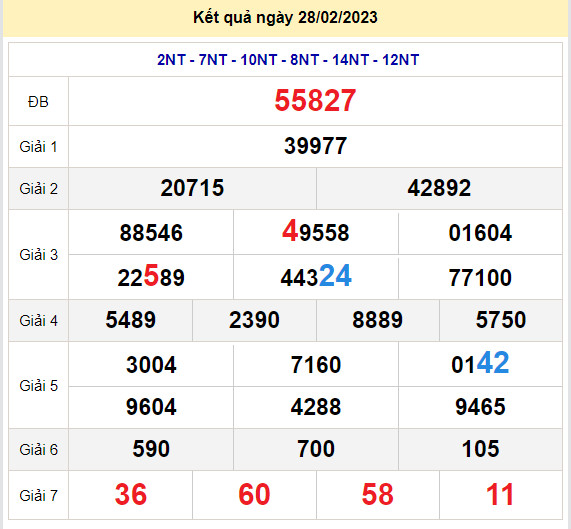Click the header Kết quả ngày 28/02/2023
This screenshot has height=529, width=571.
pos(285,18)
